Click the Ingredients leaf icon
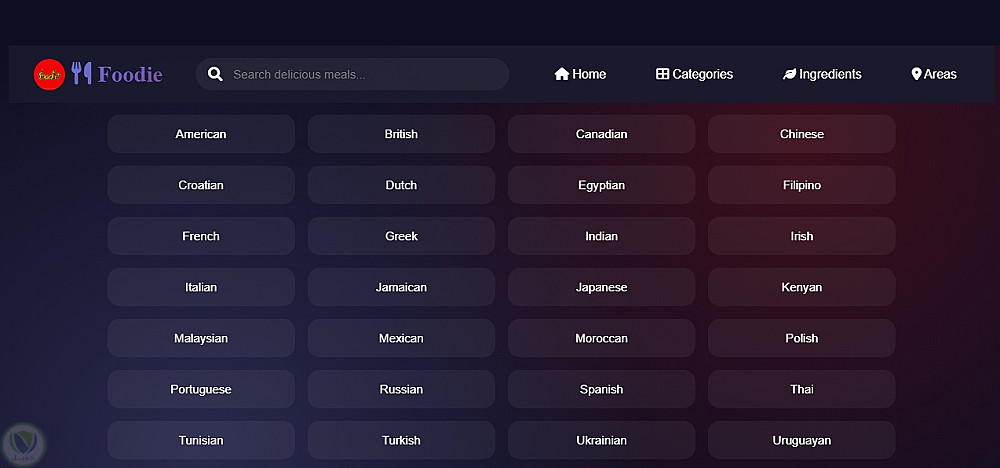The image size is (1000, 468). [x=789, y=74]
